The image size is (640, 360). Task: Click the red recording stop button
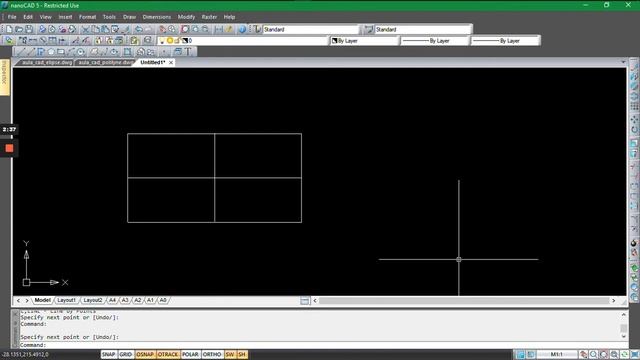click(9, 148)
